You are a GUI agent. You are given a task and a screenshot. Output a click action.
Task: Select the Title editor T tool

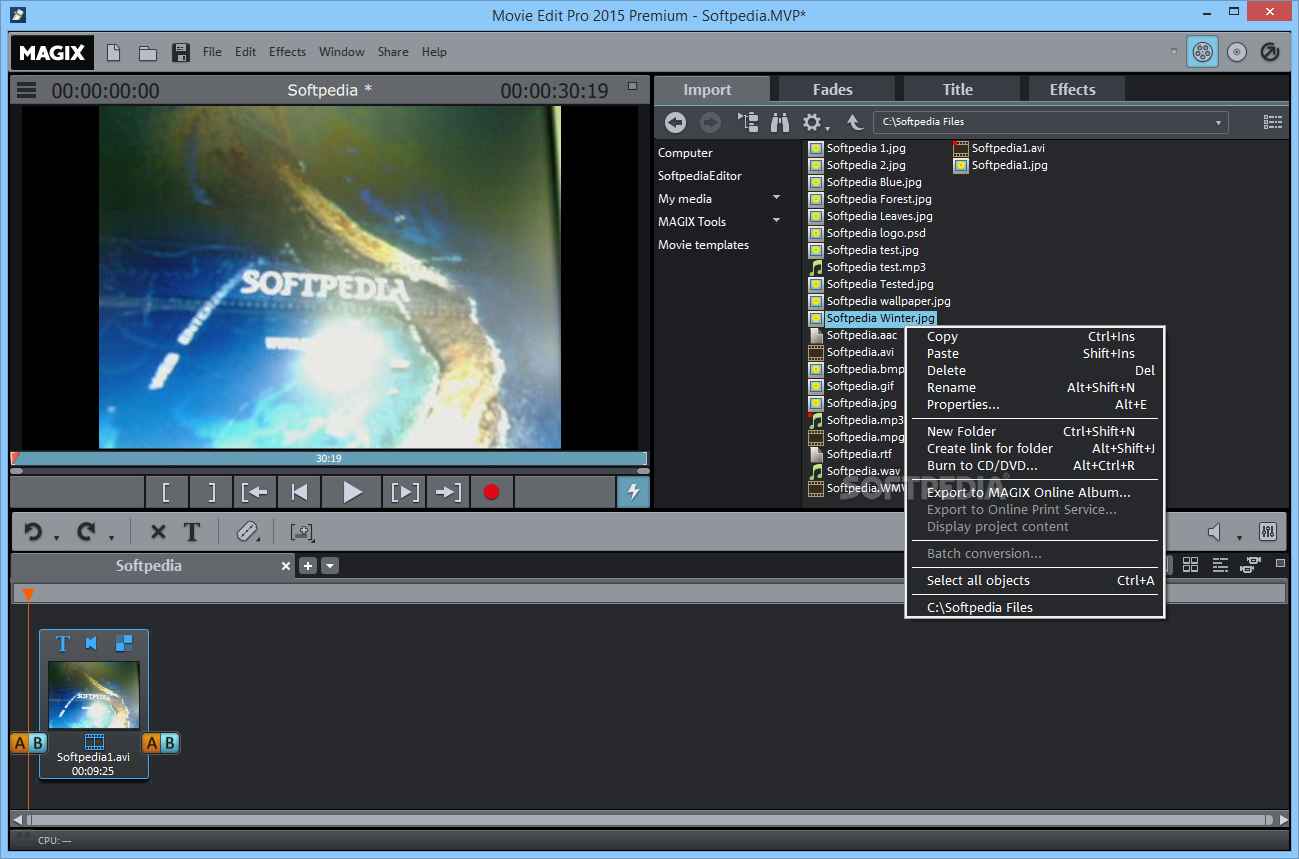[x=192, y=532]
